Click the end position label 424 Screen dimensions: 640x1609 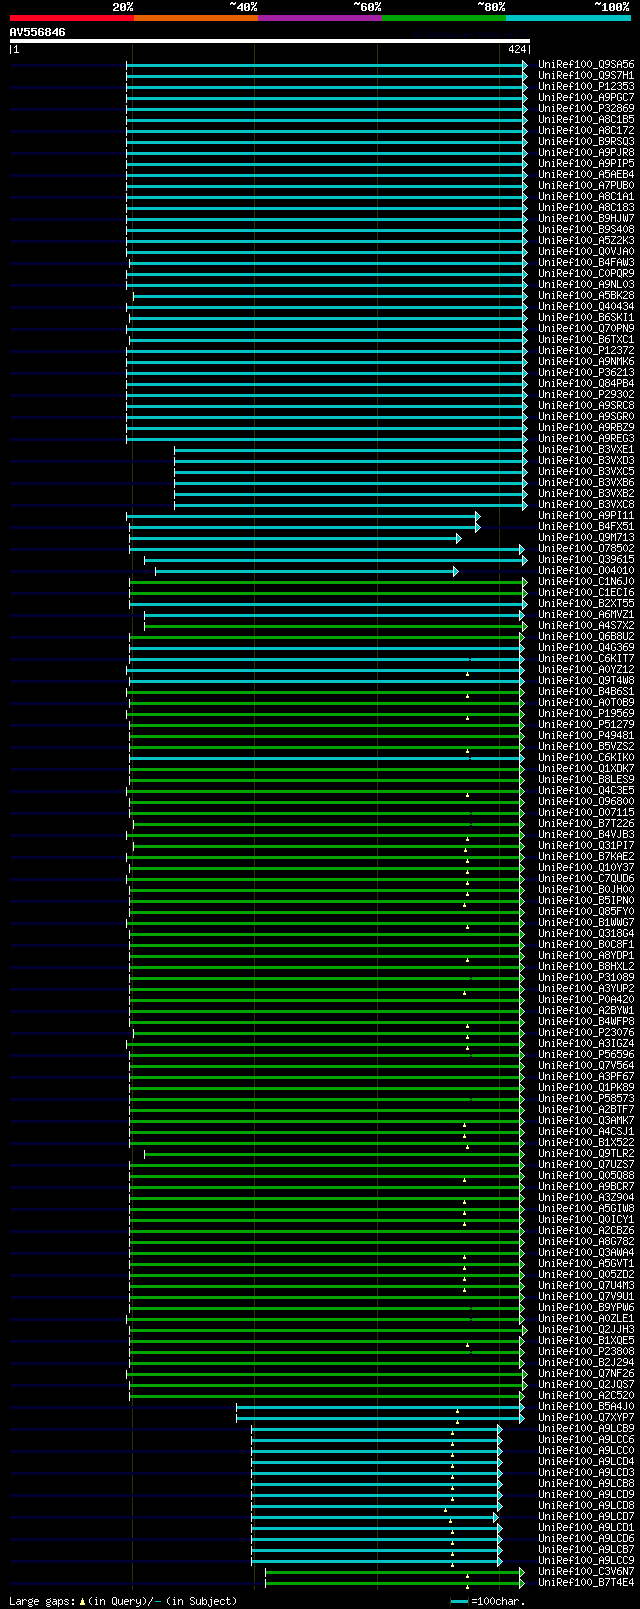517,49
